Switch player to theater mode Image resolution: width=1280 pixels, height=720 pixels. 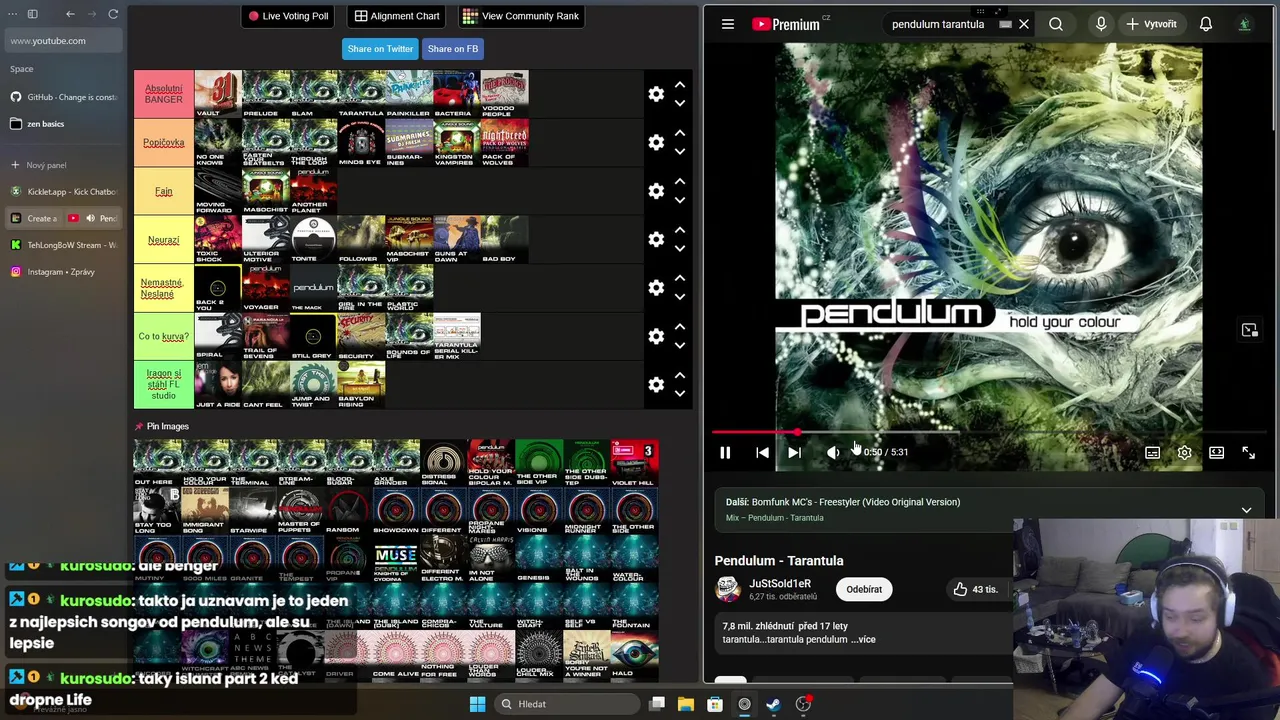1216,453
